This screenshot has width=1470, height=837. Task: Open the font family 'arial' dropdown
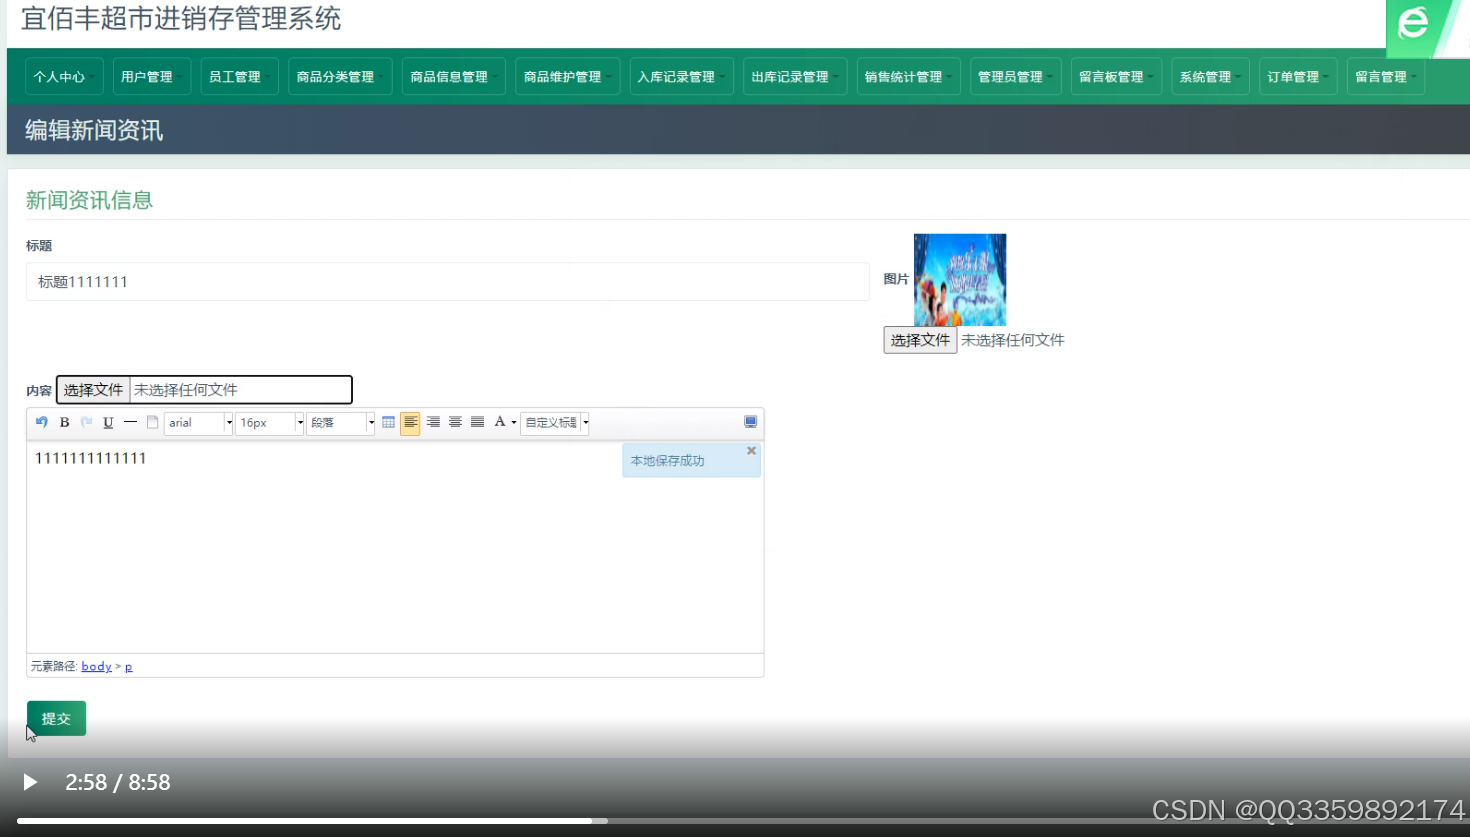click(198, 423)
